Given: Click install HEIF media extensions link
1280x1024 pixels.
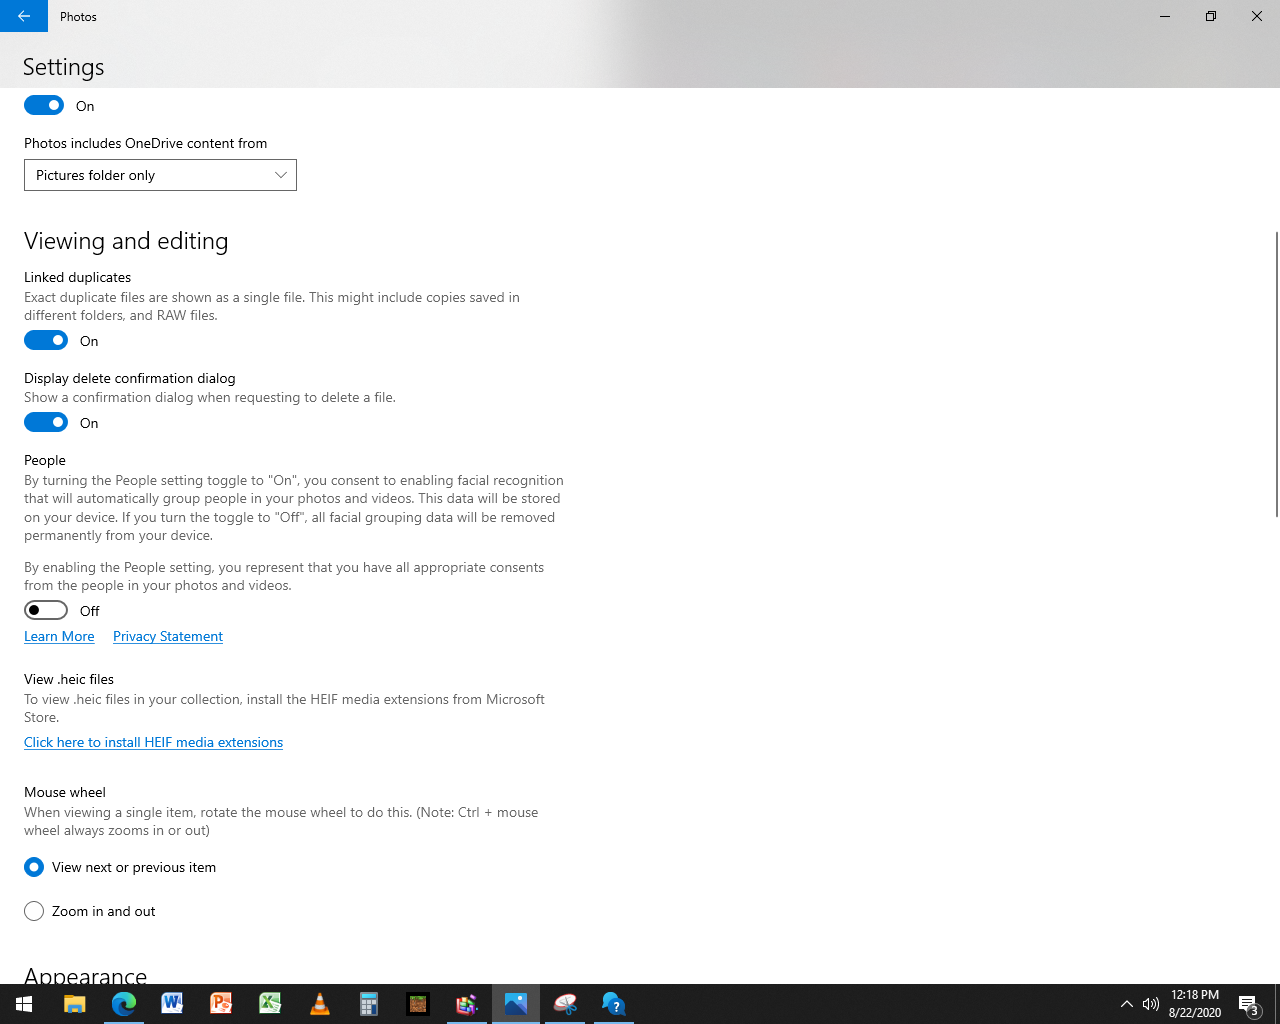Looking at the screenshot, I should pyautogui.click(x=153, y=742).
